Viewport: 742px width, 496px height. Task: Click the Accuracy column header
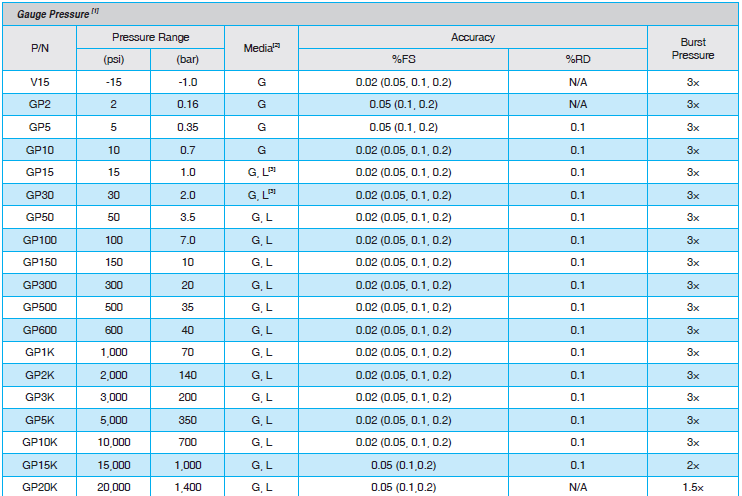click(x=473, y=36)
